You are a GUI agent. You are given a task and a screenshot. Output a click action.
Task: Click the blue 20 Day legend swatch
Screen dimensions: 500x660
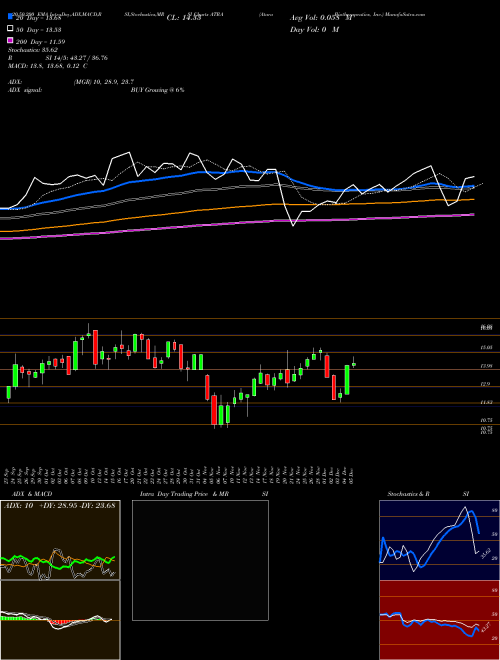tap(11, 17)
